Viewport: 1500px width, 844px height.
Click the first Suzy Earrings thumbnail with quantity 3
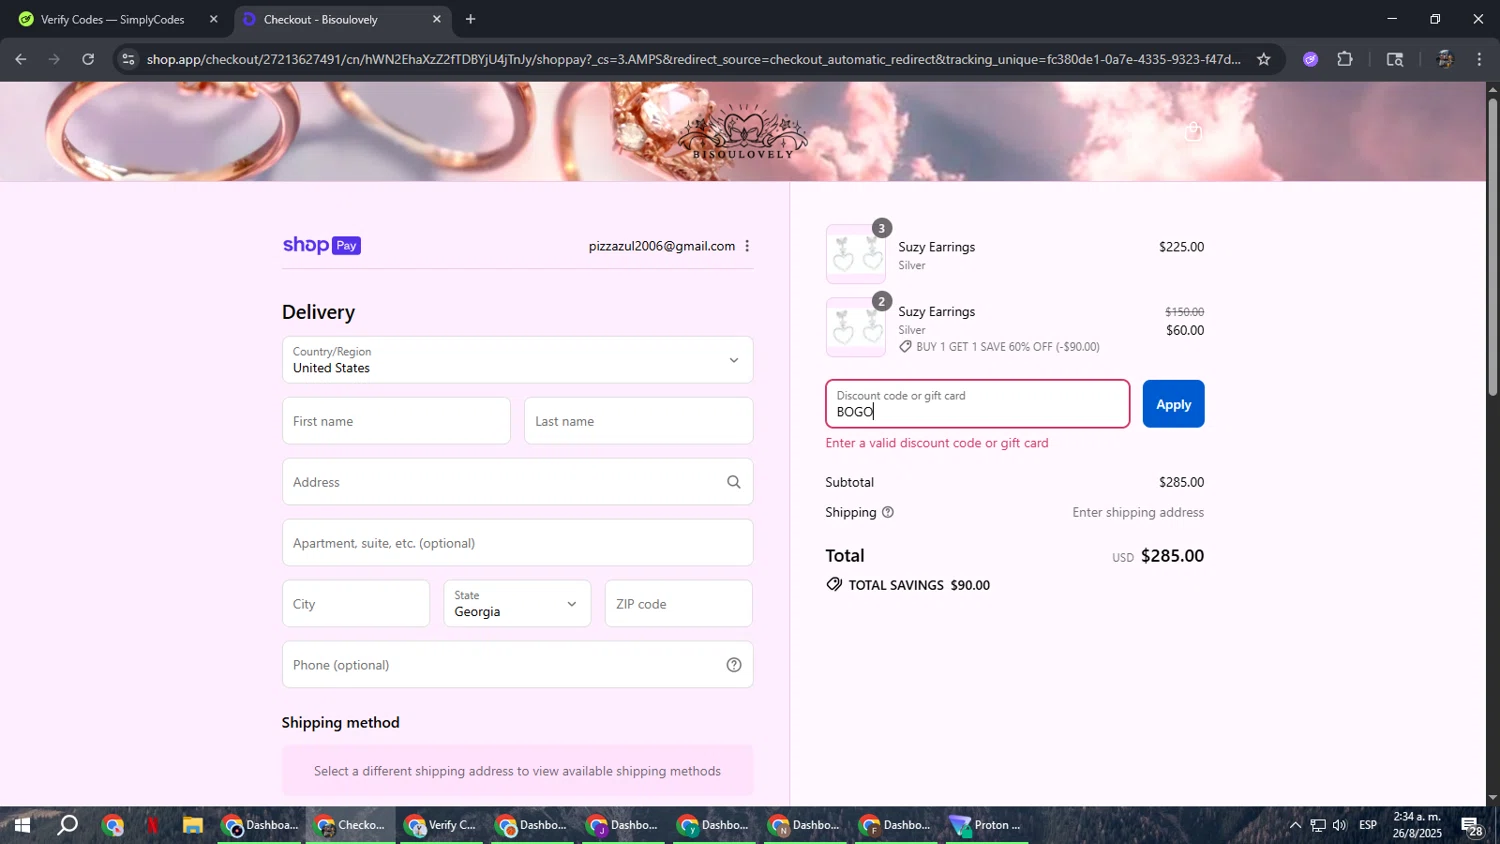(x=856, y=254)
